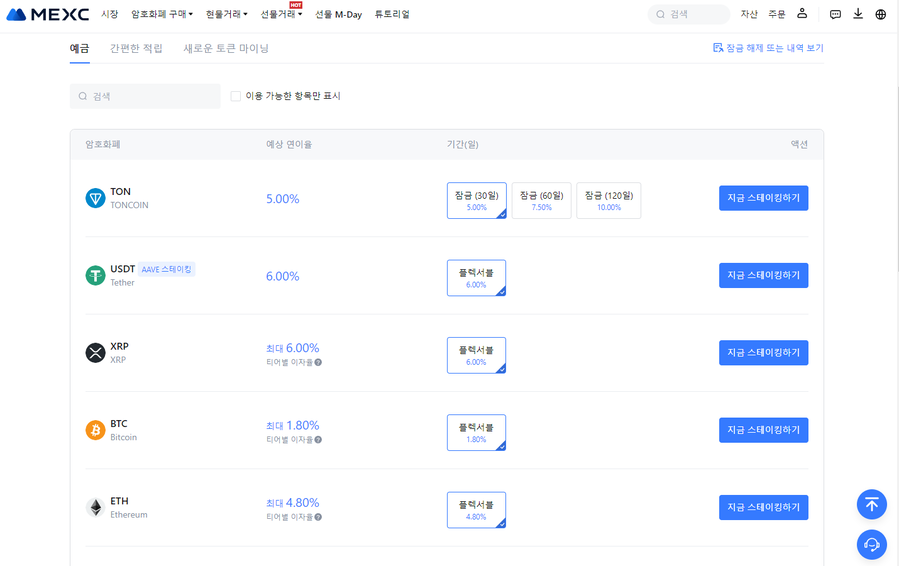Select ETH flexible 4.80% option
Viewport: 899px width, 566px height.
coord(476,510)
